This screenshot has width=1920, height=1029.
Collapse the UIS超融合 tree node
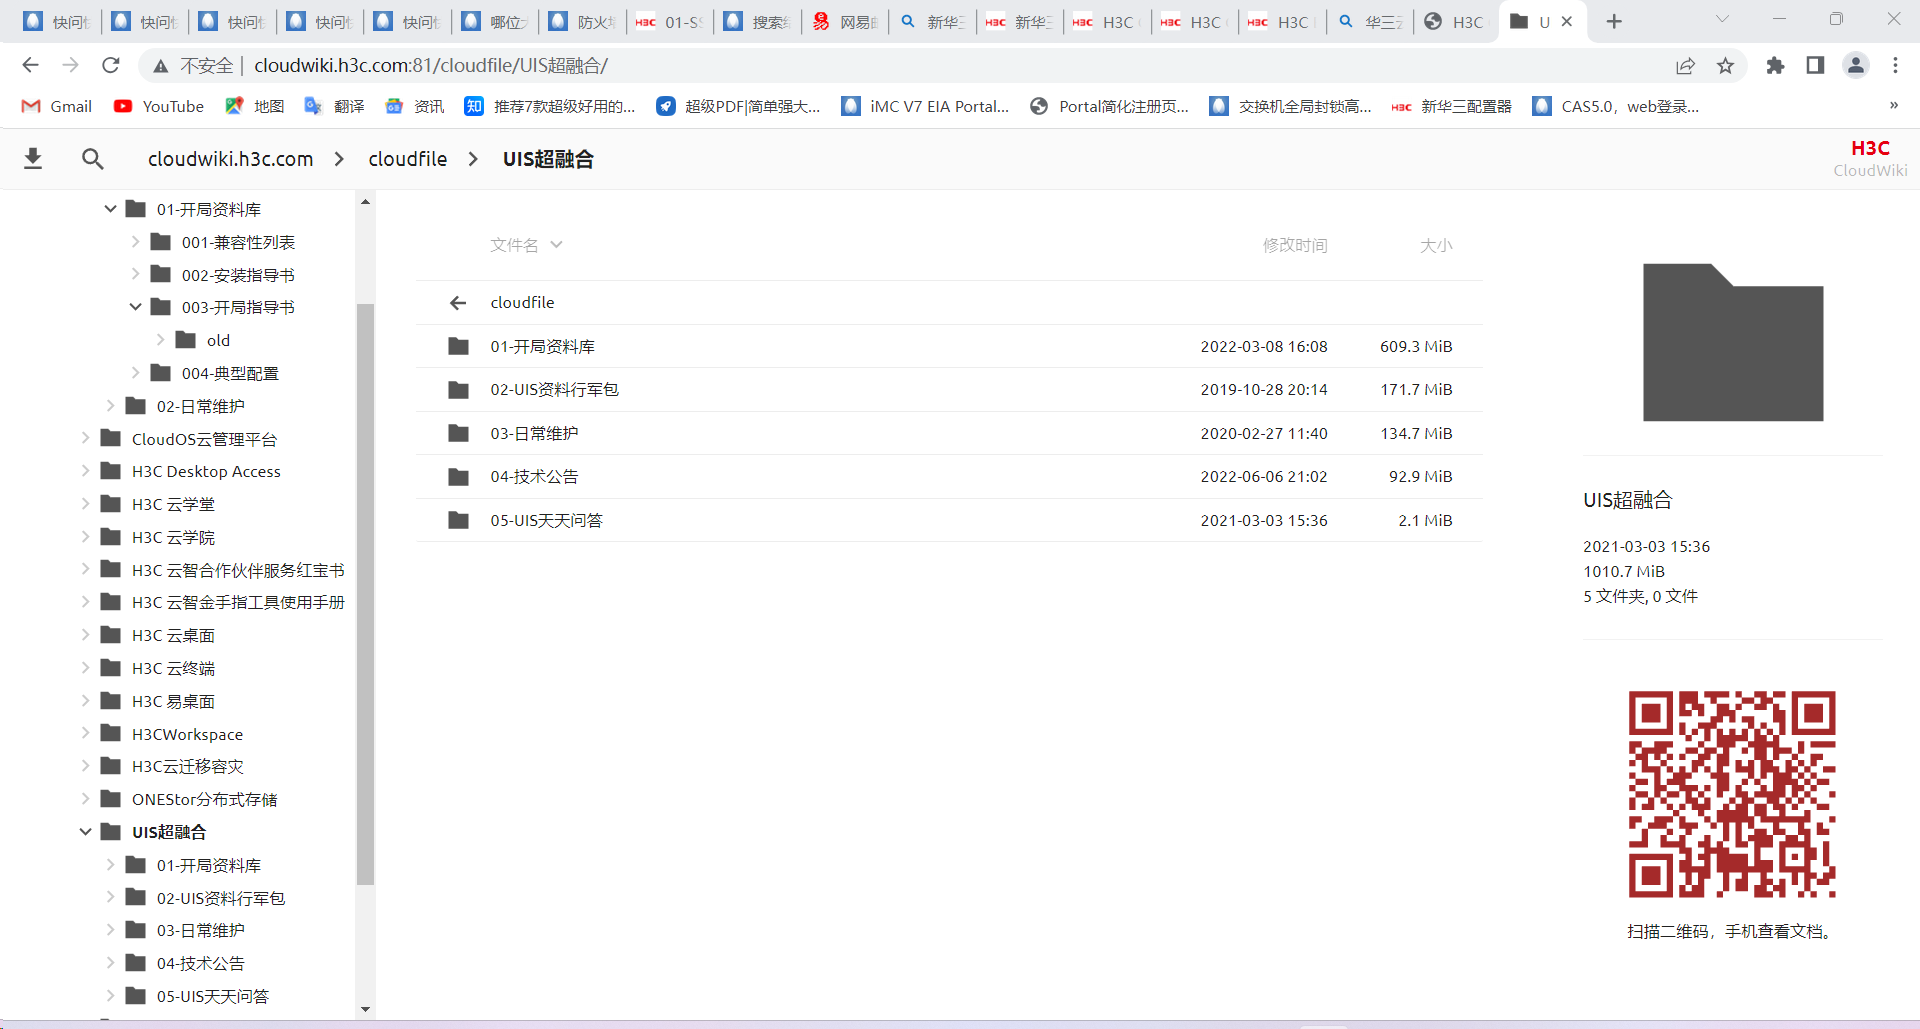(85, 832)
